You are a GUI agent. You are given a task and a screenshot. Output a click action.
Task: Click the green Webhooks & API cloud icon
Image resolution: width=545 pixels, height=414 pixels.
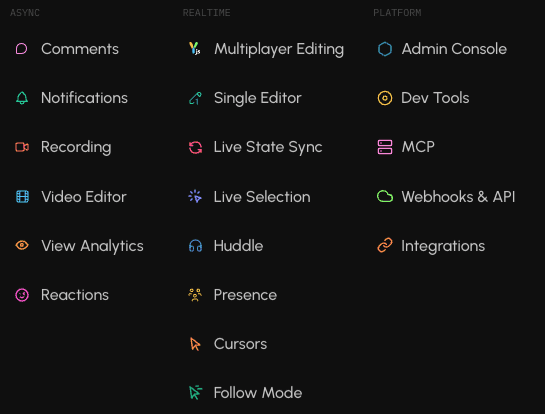[x=385, y=196]
